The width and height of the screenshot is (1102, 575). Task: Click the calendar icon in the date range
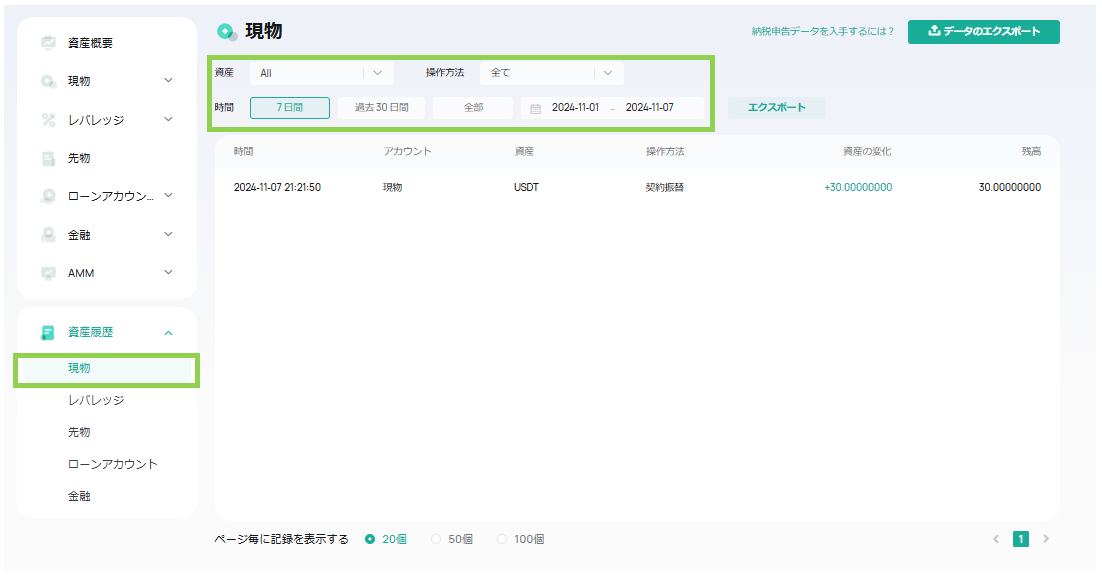[x=536, y=108]
